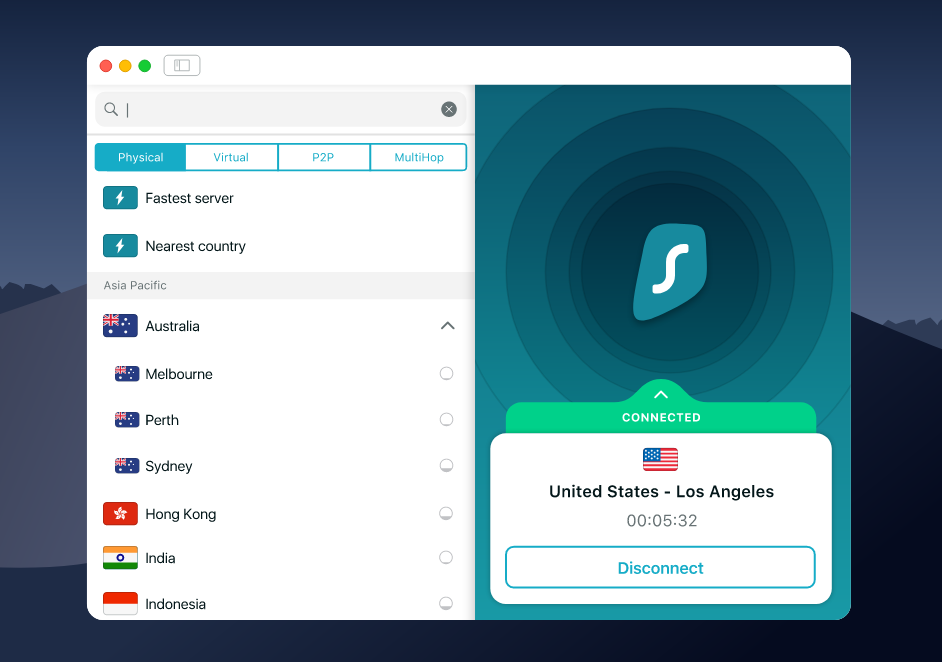
Task: Click the Nearest country lightning icon
Action: pyautogui.click(x=120, y=246)
